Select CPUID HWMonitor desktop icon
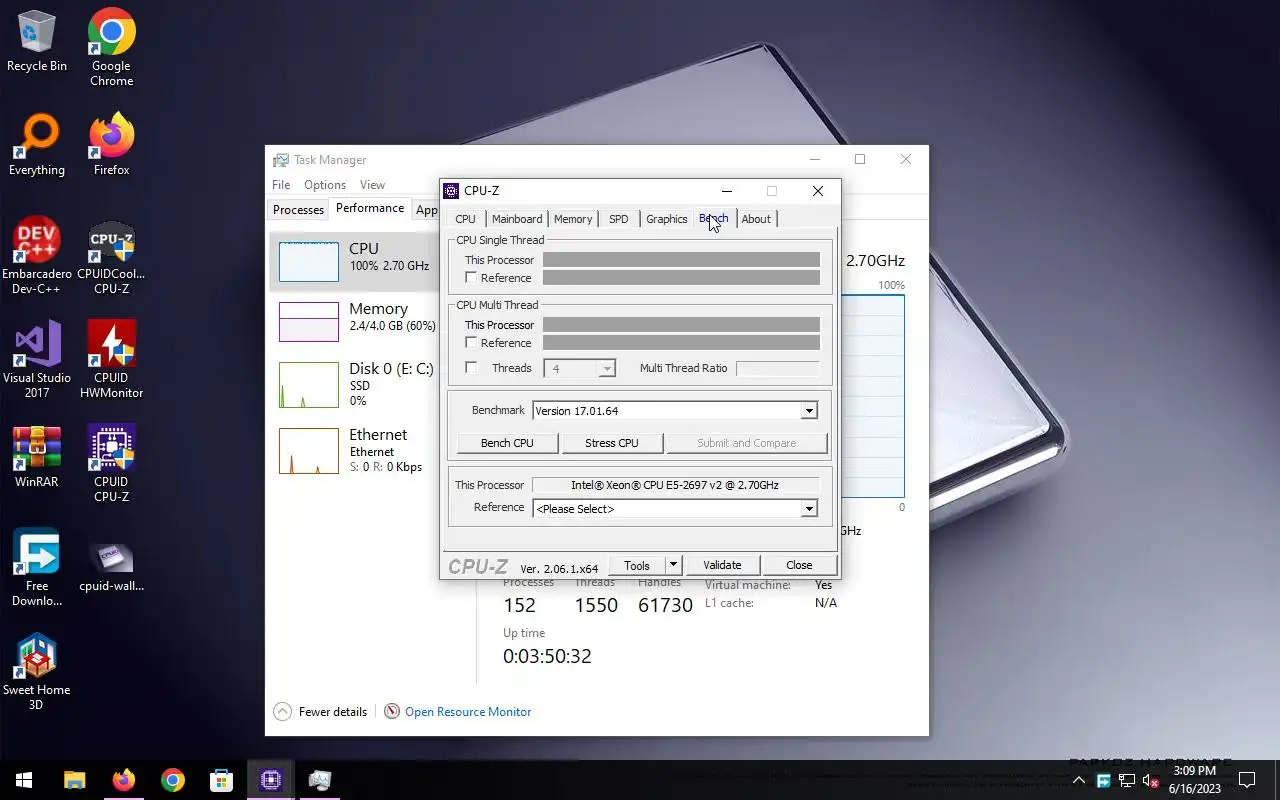Viewport: 1280px width, 800px height. click(111, 360)
